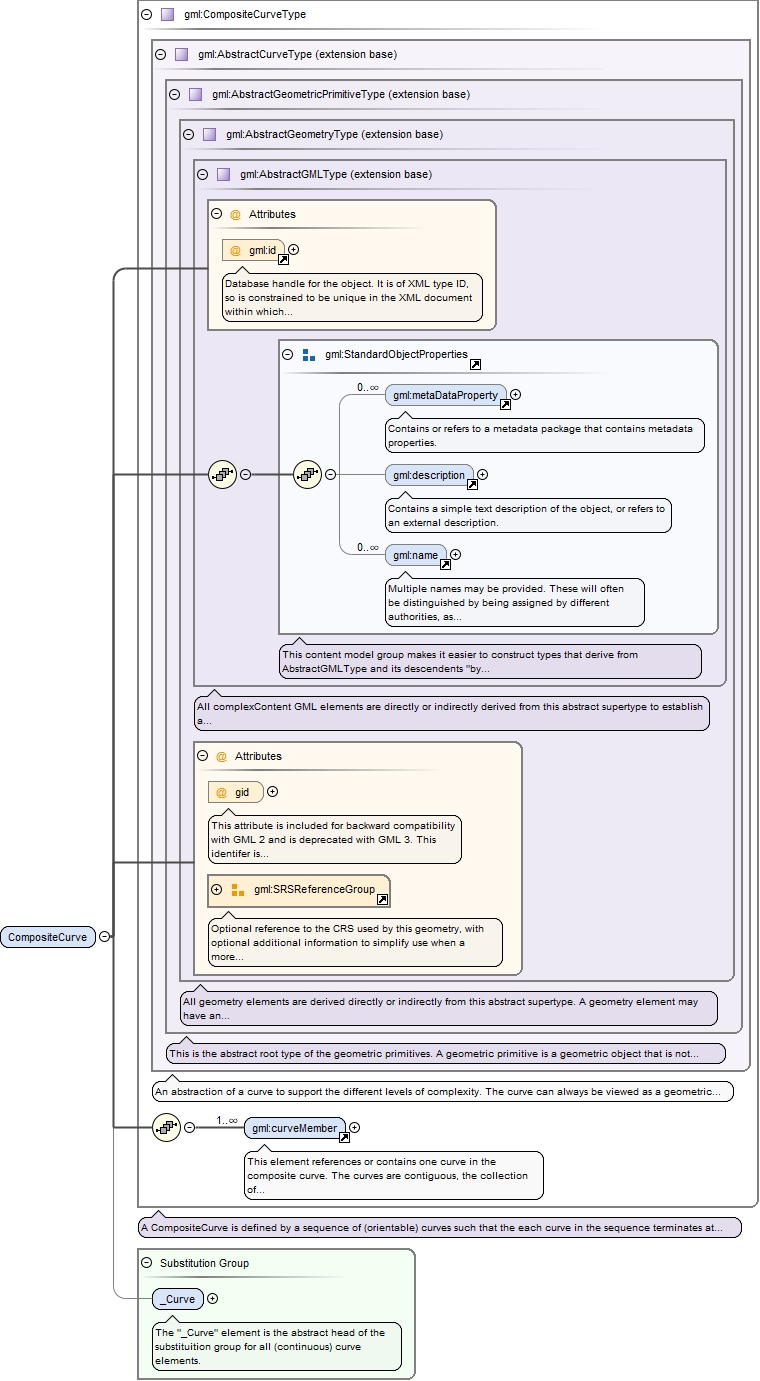Follow the gml:id reference arrow icon
The width and height of the screenshot is (760, 1381).
coord(283,259)
